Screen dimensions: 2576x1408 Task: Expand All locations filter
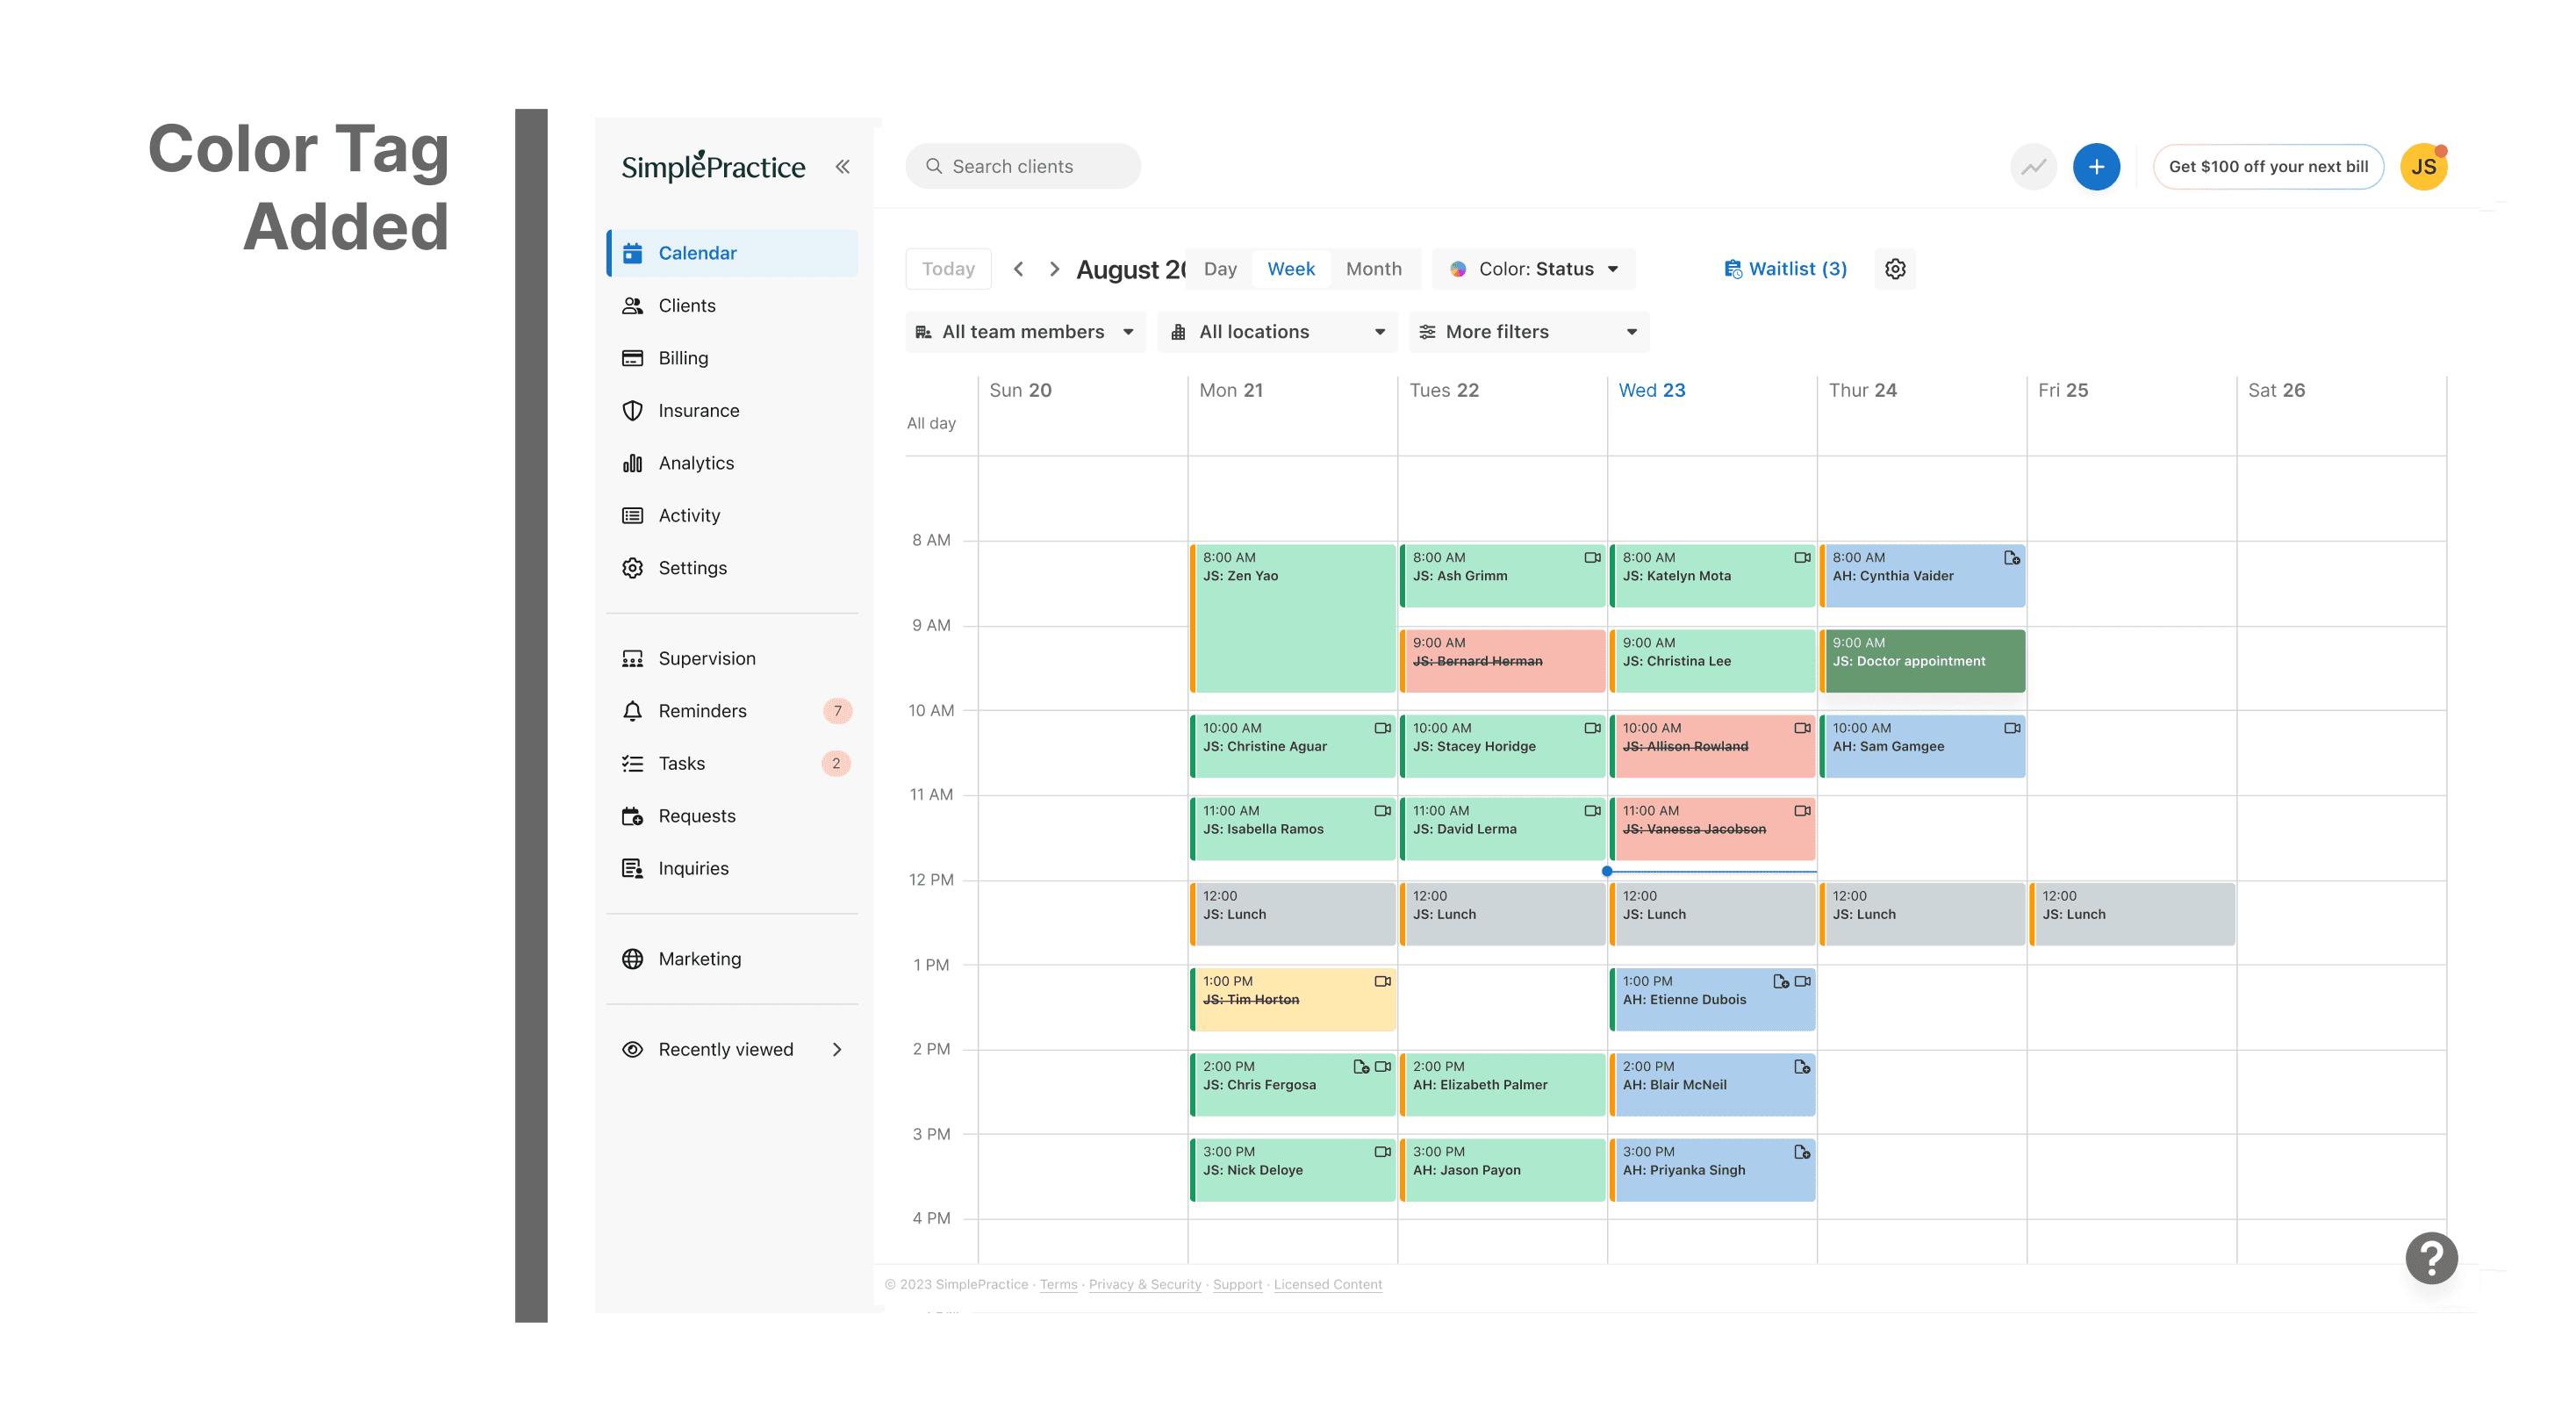pyautogui.click(x=1276, y=332)
